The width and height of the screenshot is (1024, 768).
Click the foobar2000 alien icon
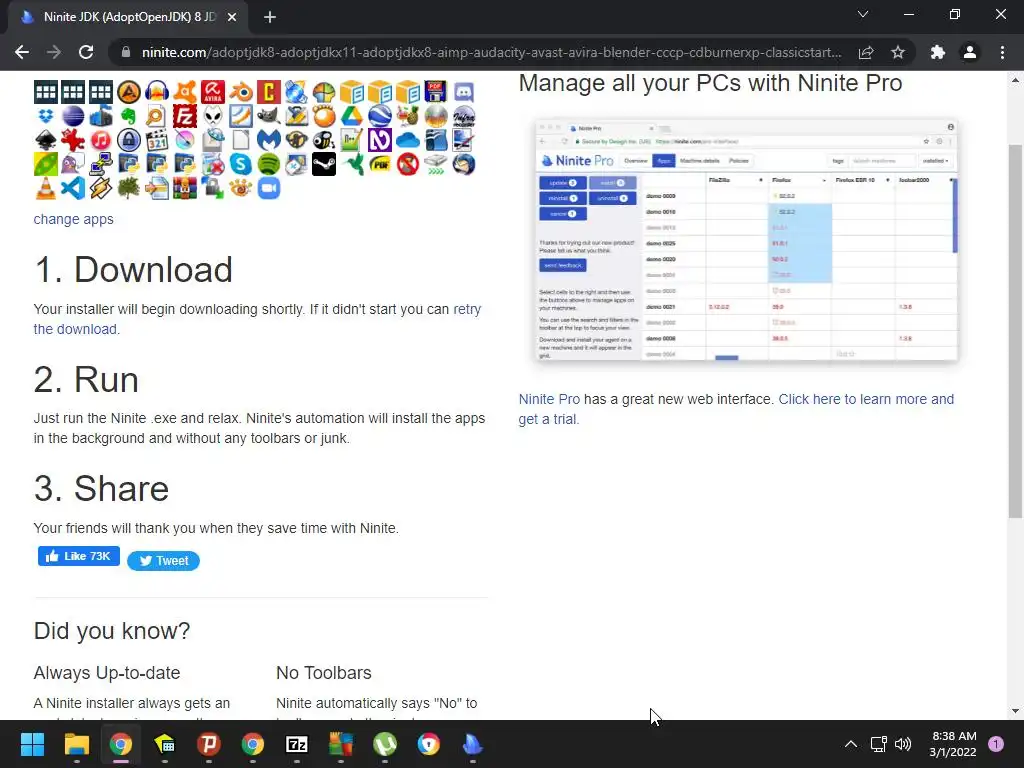[x=213, y=116]
